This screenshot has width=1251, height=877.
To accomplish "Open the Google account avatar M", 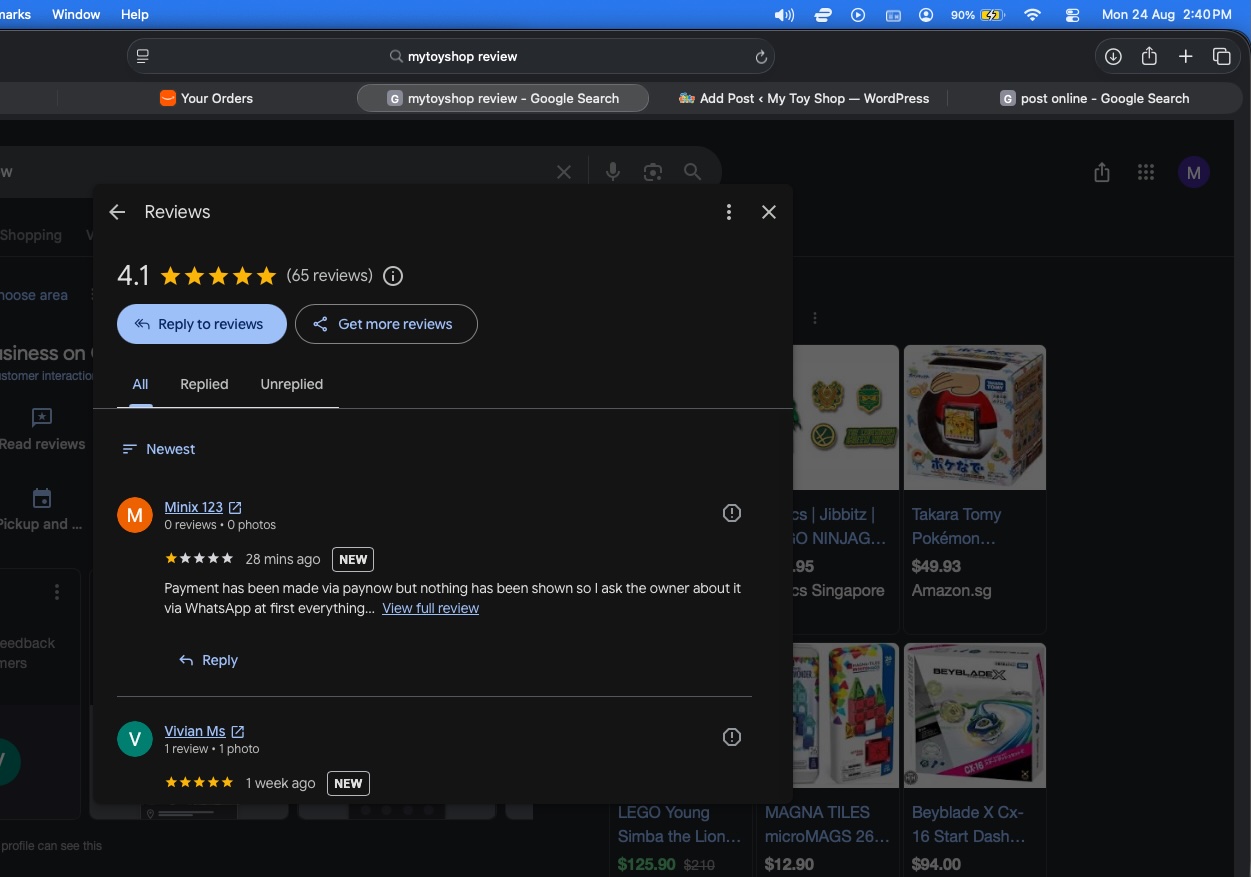I will pos(1193,172).
